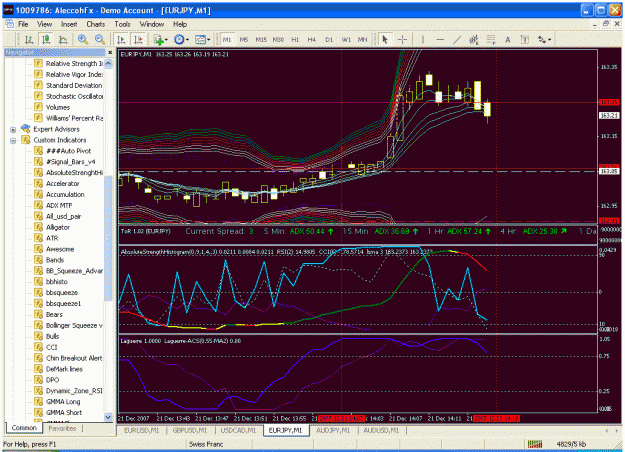Click the Navigator vertical scrollbar thumb
Screen dimensions: 625x452
coord(108,238)
